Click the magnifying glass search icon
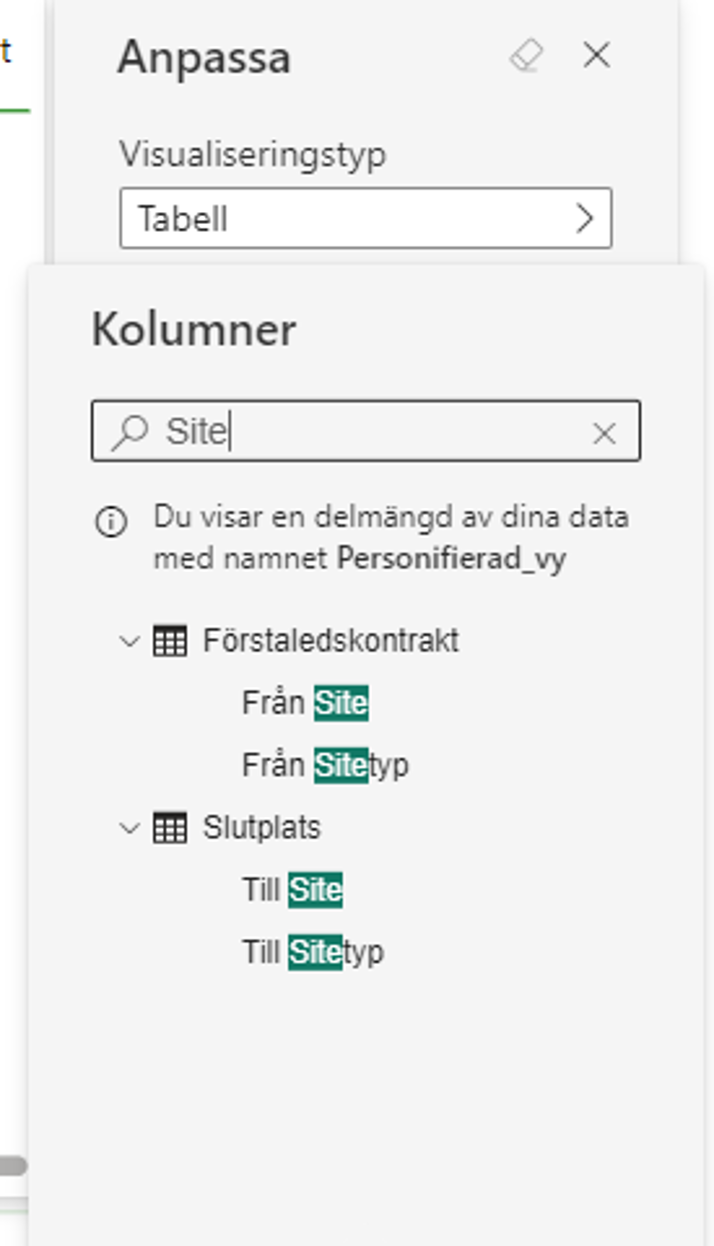Image resolution: width=714 pixels, height=1246 pixels. (x=130, y=432)
